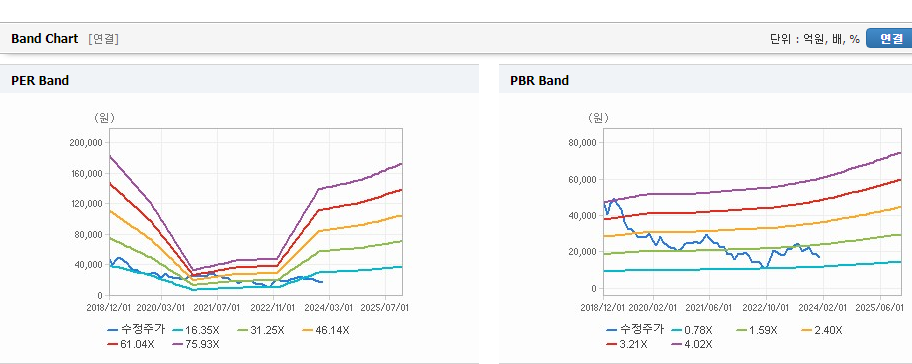Viewport: 912px width, 364px height.
Task: Click the PER Band chart plot area
Action: pyautogui.click(x=256, y=212)
